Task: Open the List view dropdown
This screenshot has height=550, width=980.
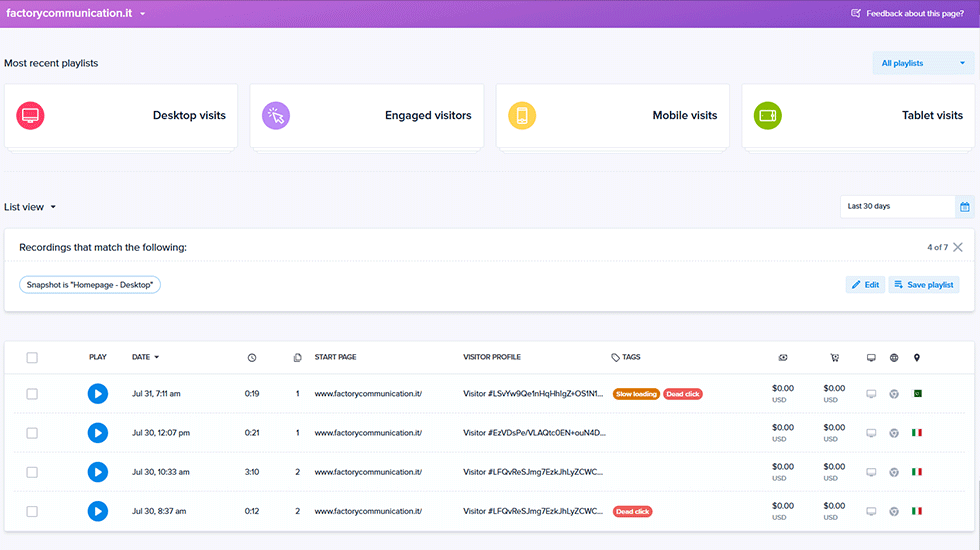Action: point(30,207)
